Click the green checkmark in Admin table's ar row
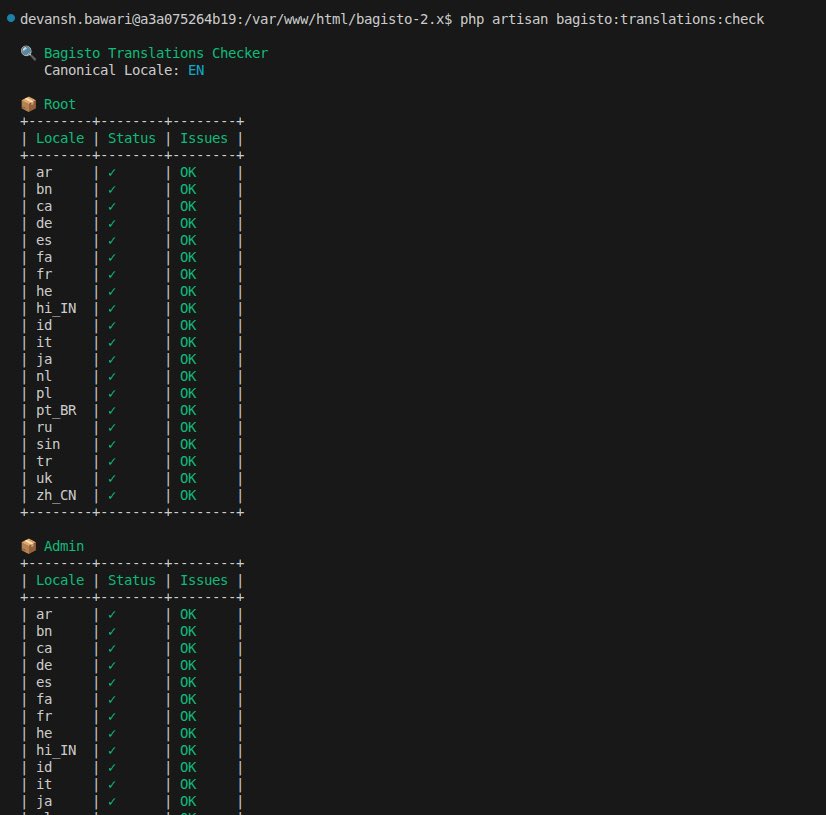The width and height of the screenshot is (826, 815). pos(112,614)
